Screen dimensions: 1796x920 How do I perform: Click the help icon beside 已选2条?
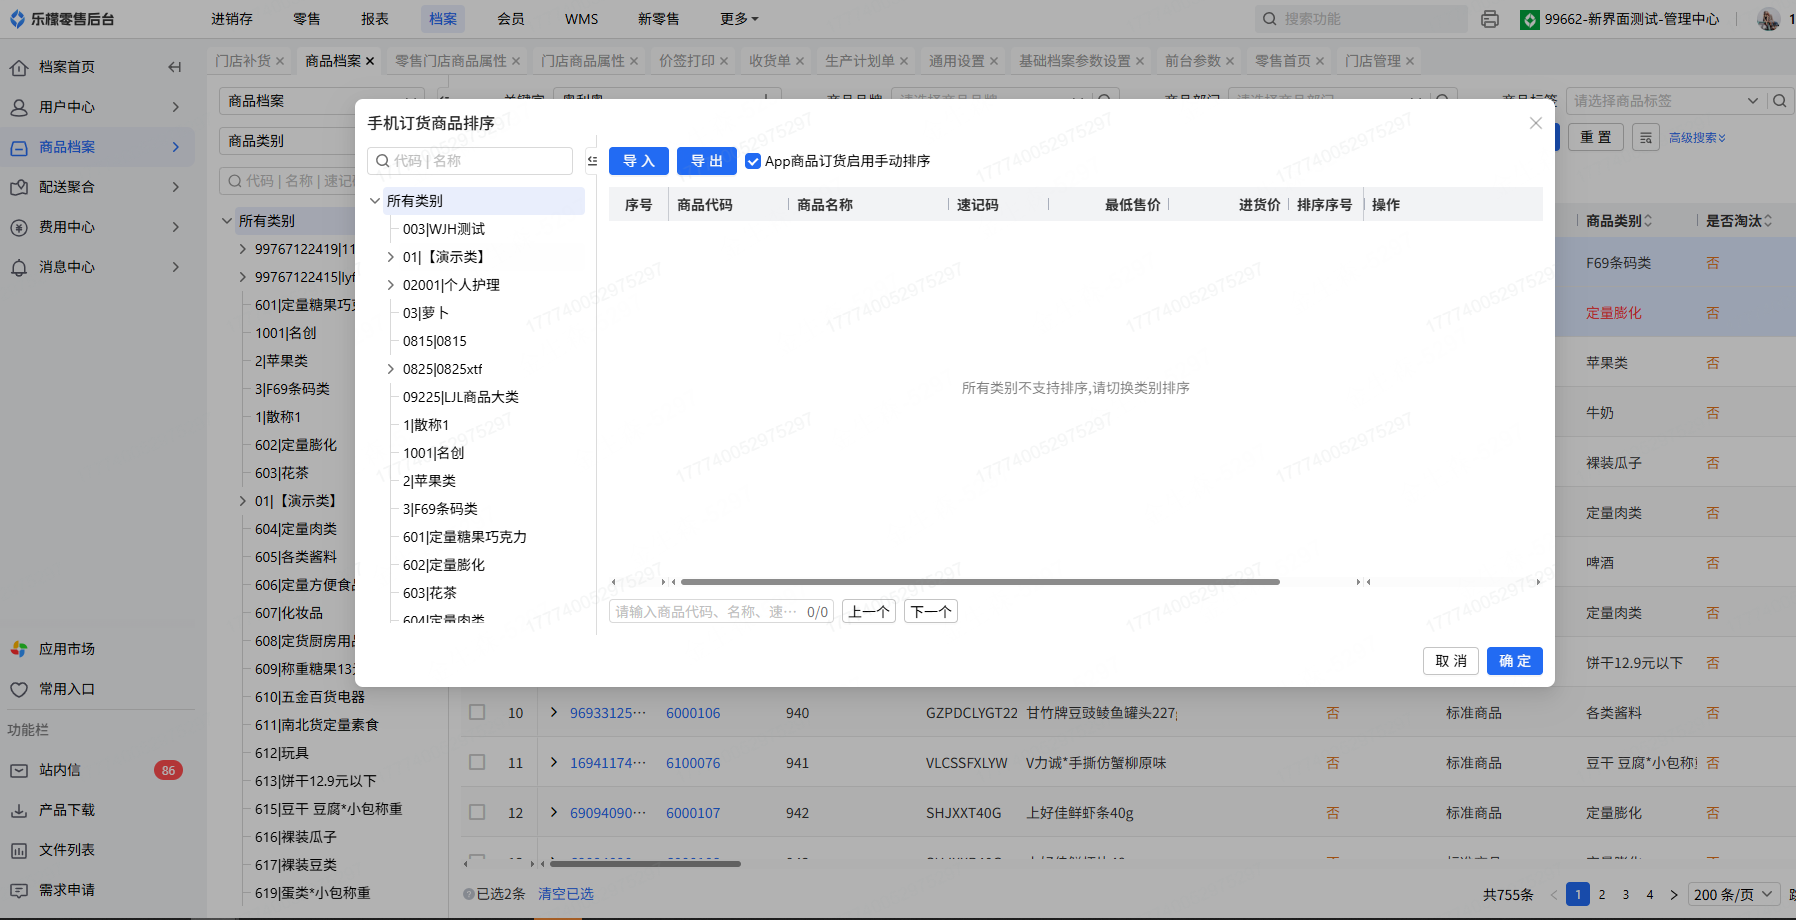click(x=469, y=894)
